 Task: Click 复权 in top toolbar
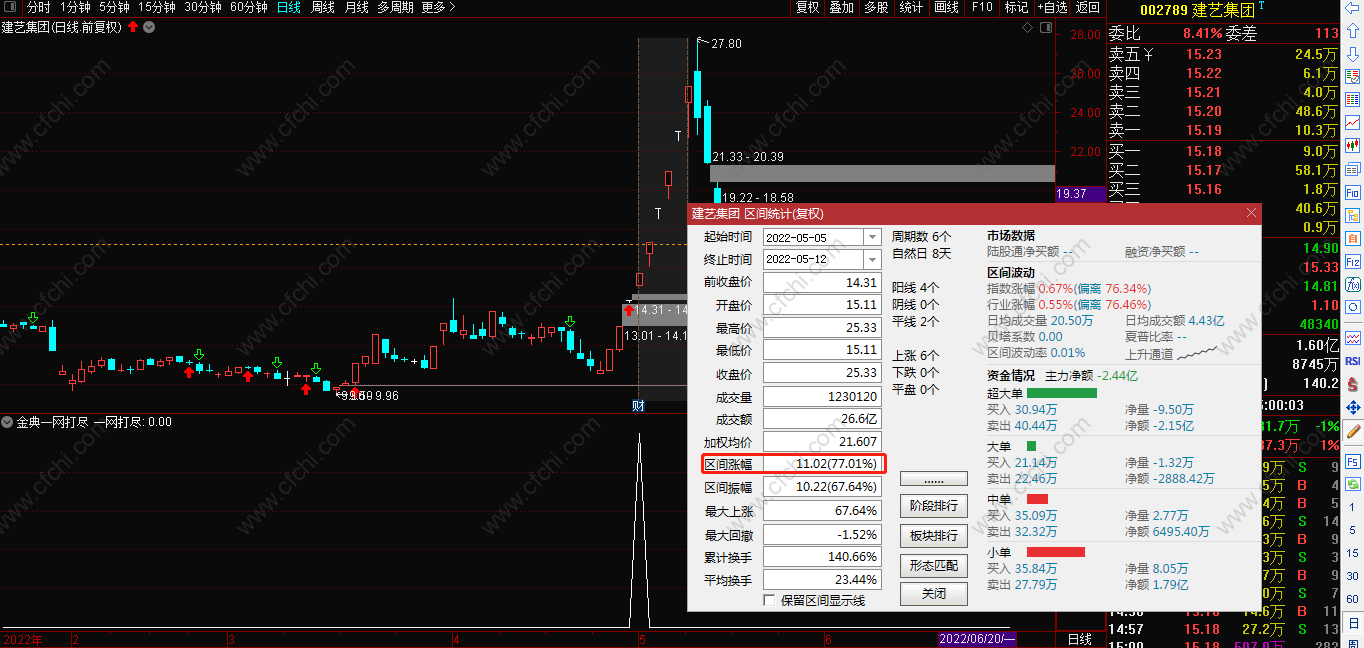pos(807,7)
